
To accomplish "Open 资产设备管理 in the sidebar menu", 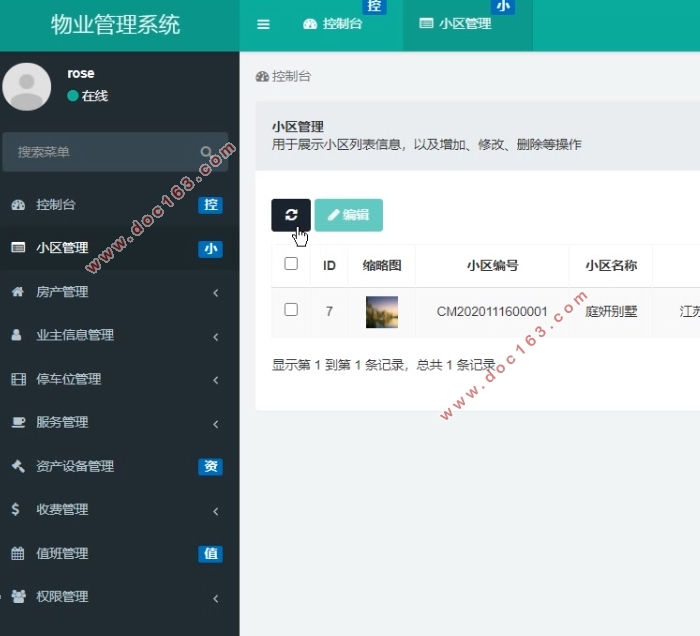I will tap(119, 466).
